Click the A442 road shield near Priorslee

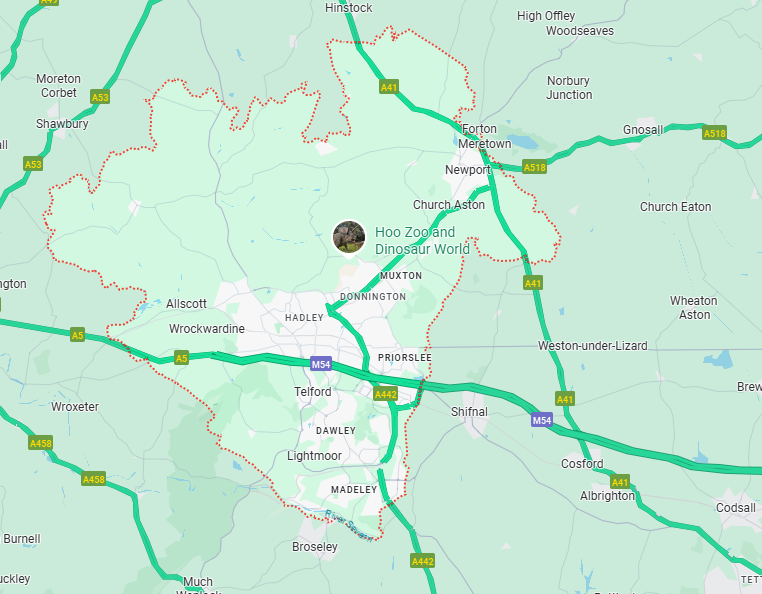point(385,394)
